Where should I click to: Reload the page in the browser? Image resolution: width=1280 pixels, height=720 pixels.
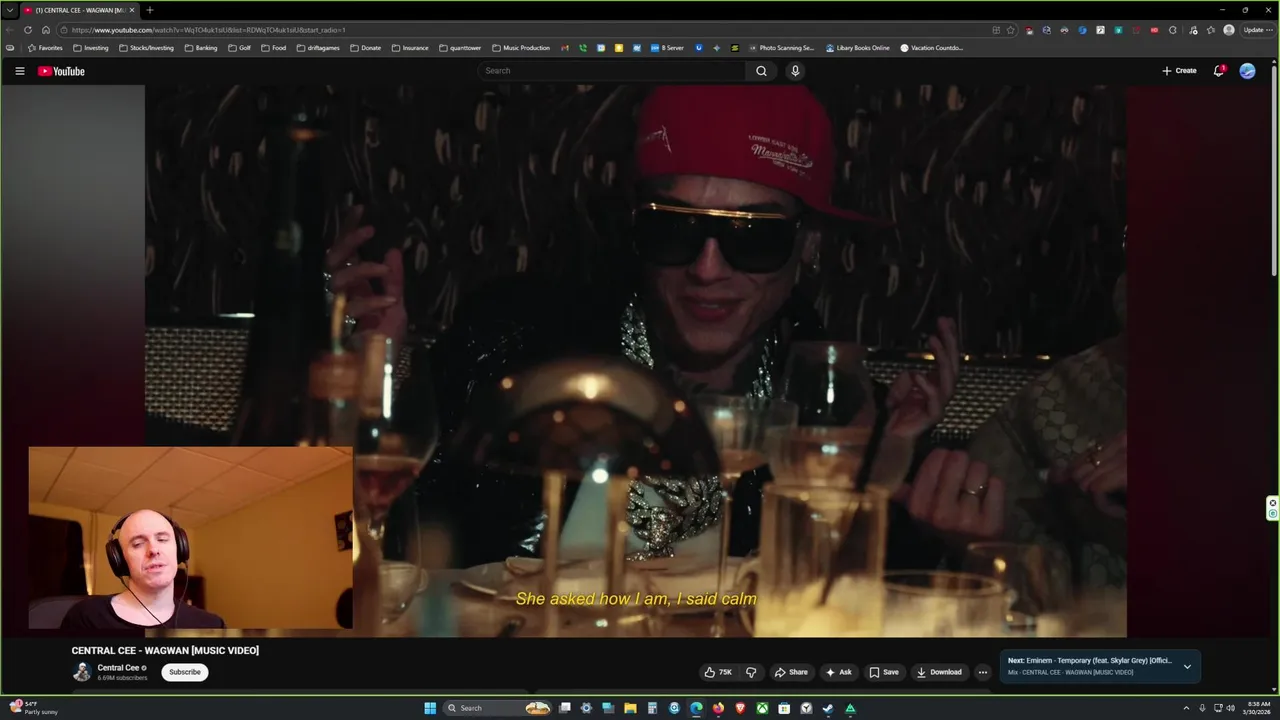[27, 30]
